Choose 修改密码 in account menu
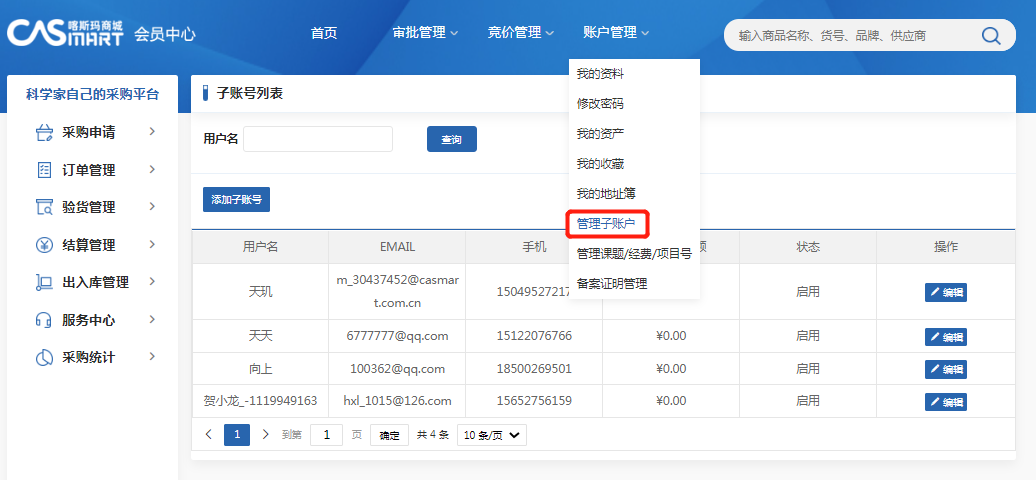The height and width of the screenshot is (480, 1036). click(600, 103)
